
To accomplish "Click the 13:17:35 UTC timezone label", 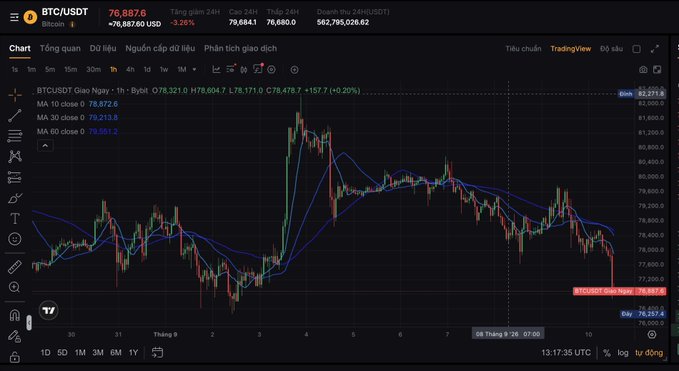I will (x=566, y=353).
